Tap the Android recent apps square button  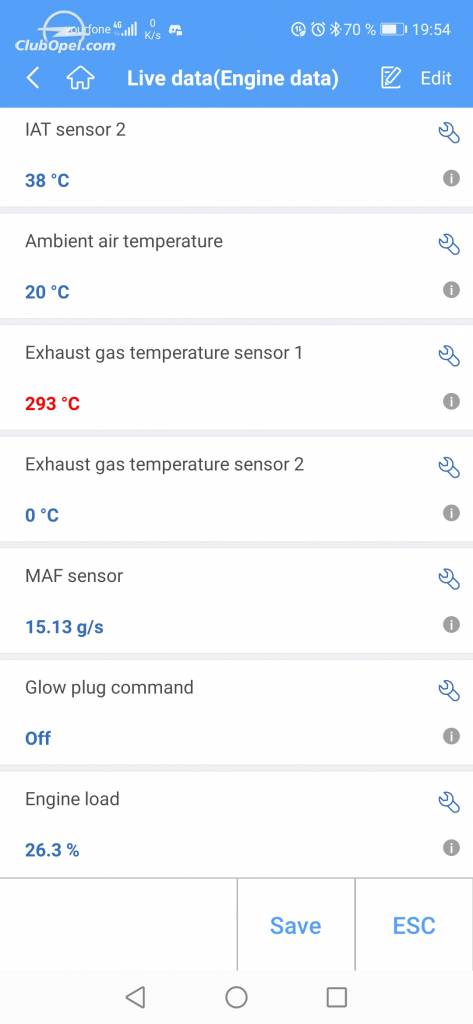[336, 997]
